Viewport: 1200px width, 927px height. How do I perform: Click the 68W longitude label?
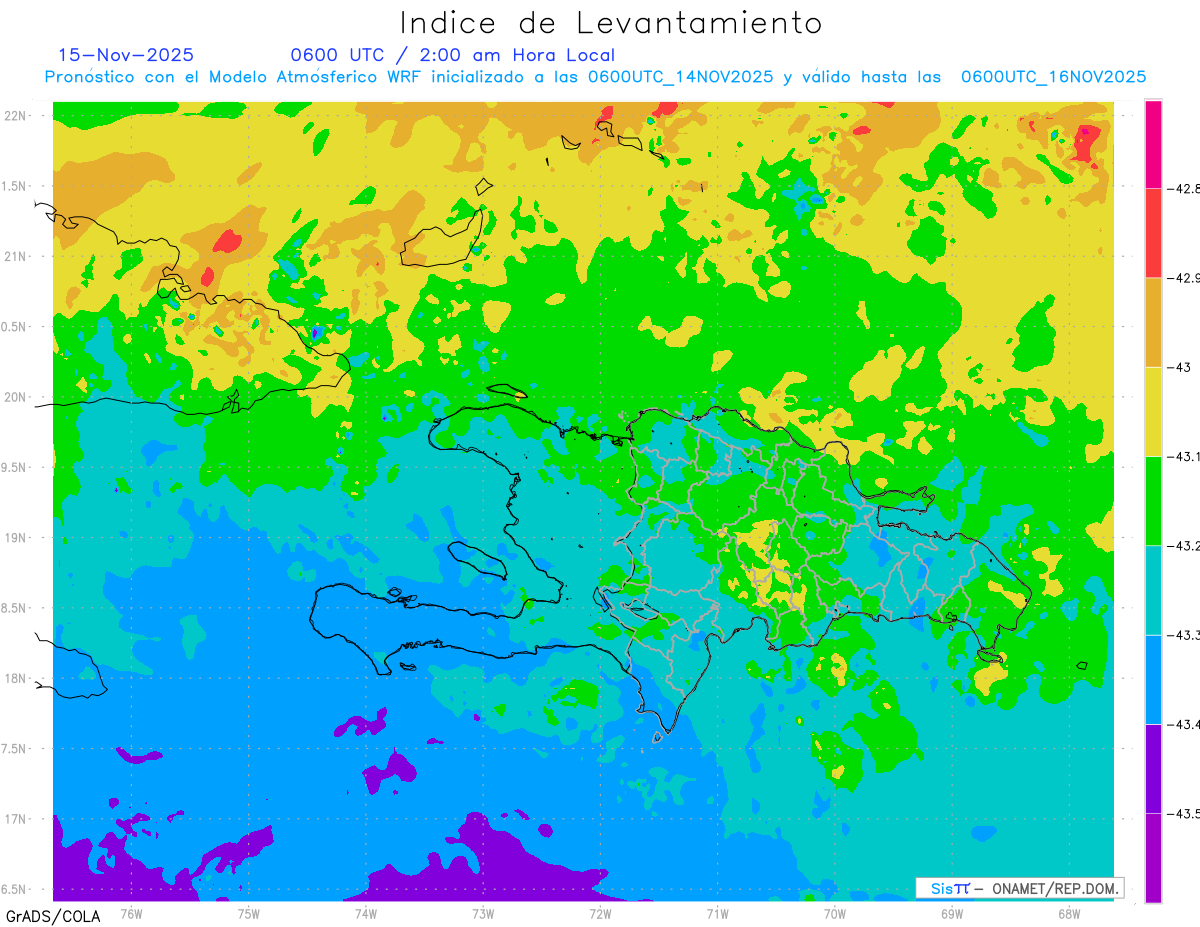[1069, 914]
